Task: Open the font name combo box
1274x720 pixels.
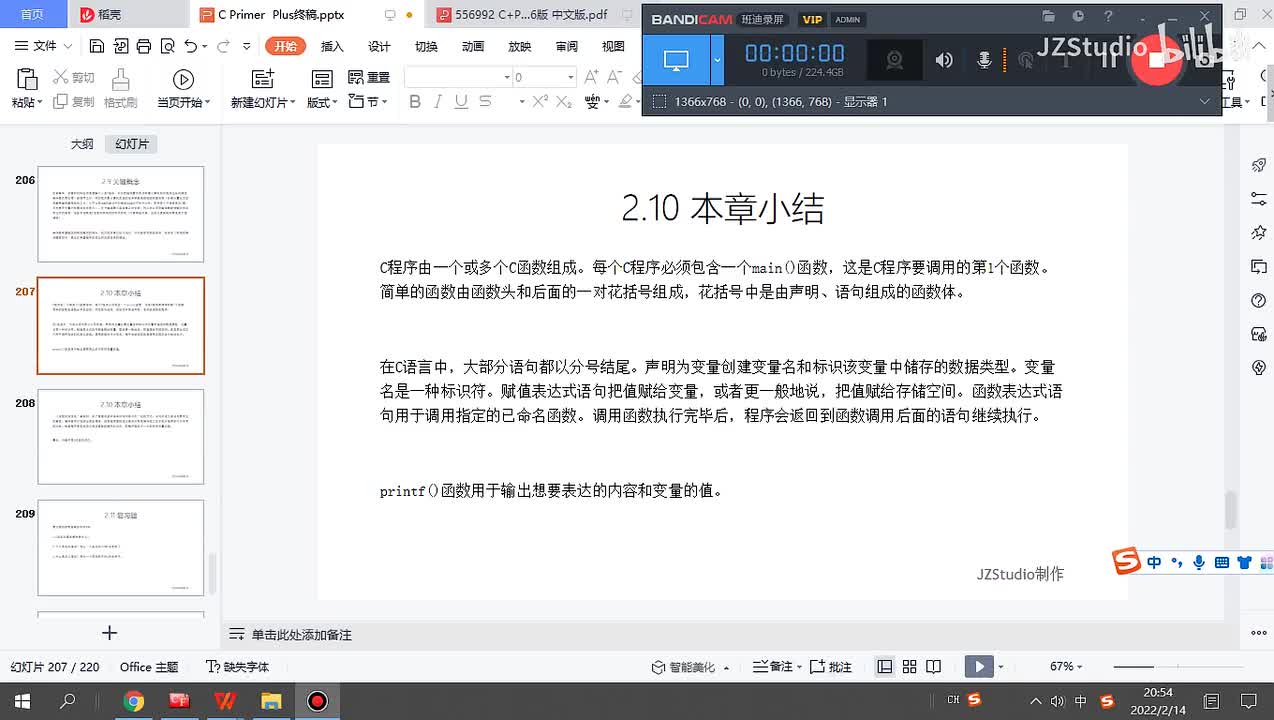Action: 458,77
